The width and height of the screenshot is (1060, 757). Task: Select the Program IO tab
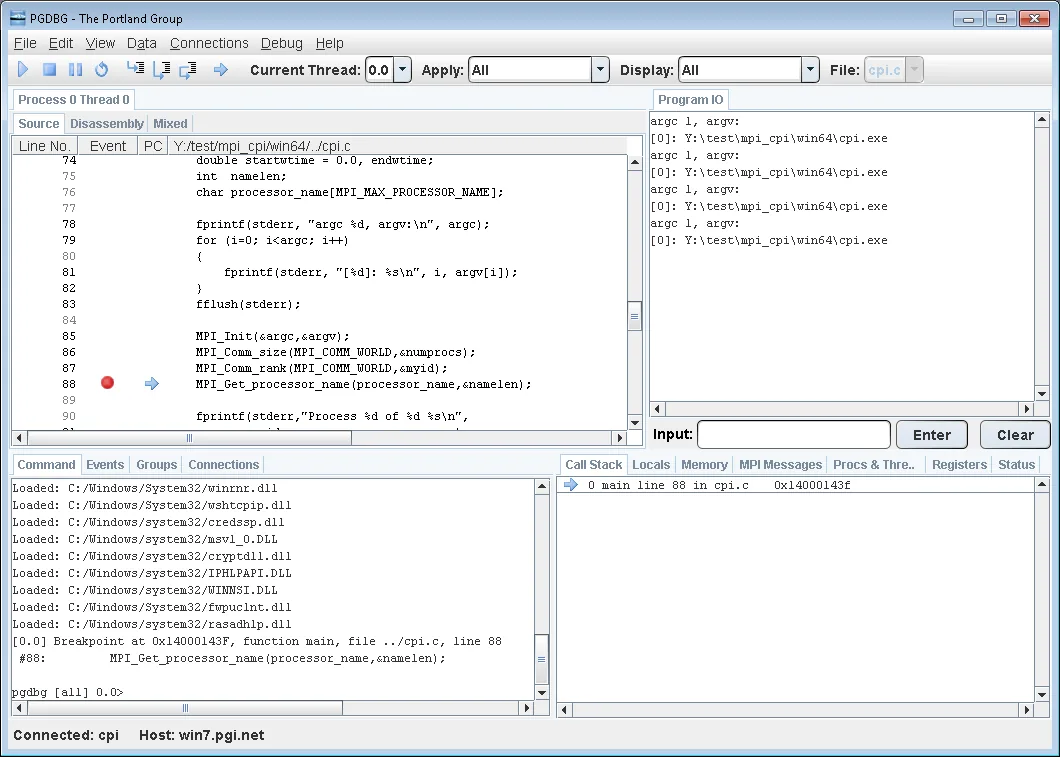[690, 99]
